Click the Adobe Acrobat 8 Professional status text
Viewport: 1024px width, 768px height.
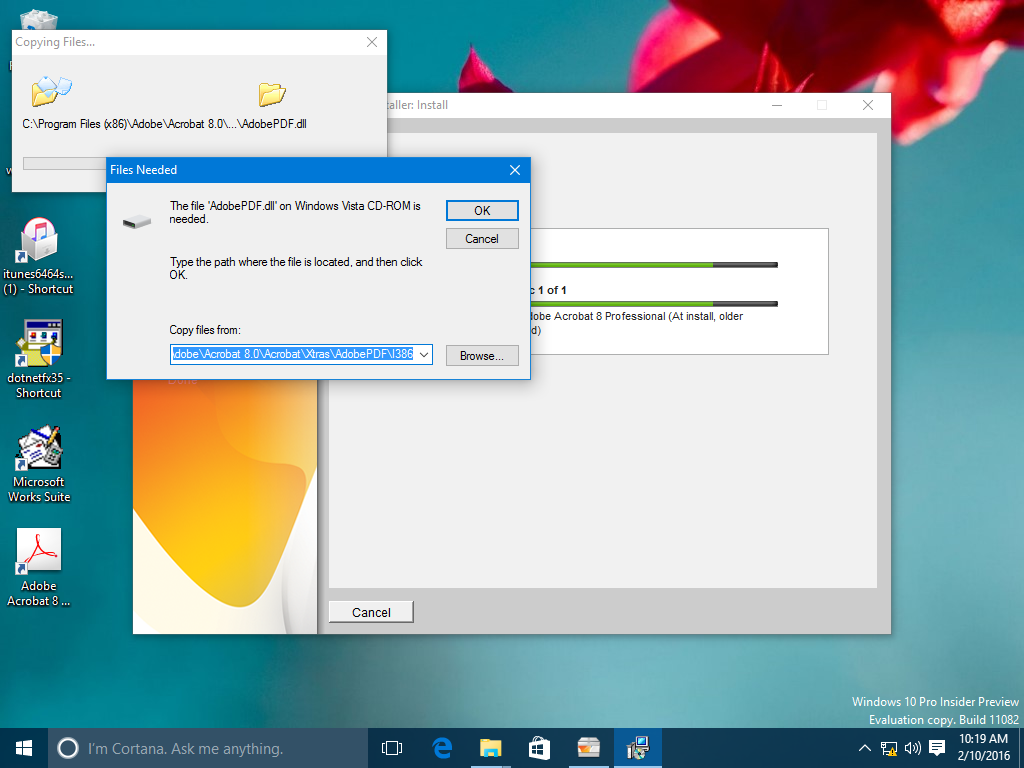click(635, 323)
